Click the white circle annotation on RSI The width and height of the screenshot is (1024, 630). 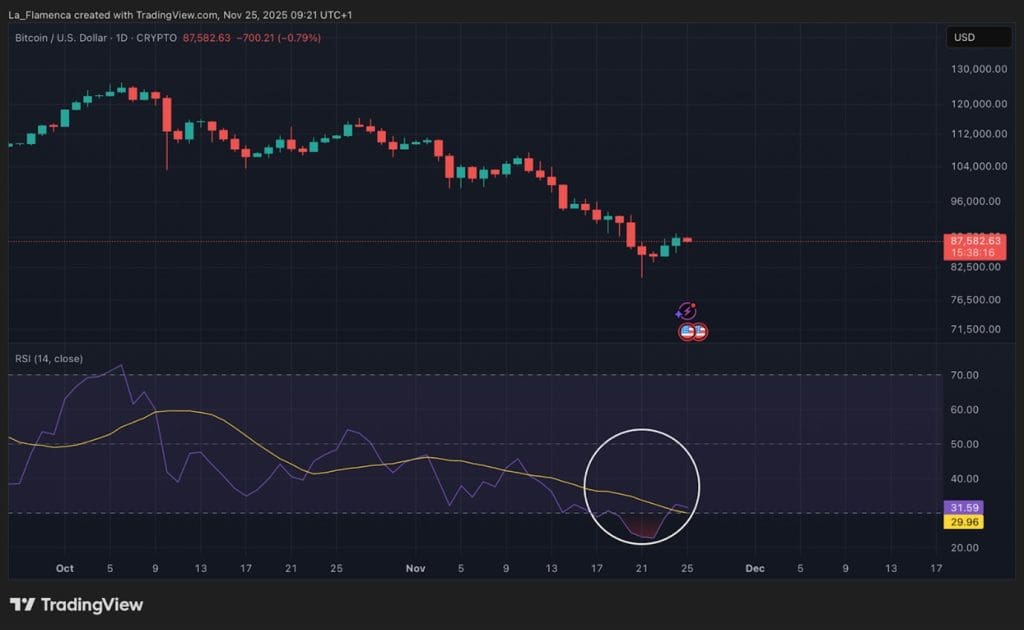tap(642, 430)
